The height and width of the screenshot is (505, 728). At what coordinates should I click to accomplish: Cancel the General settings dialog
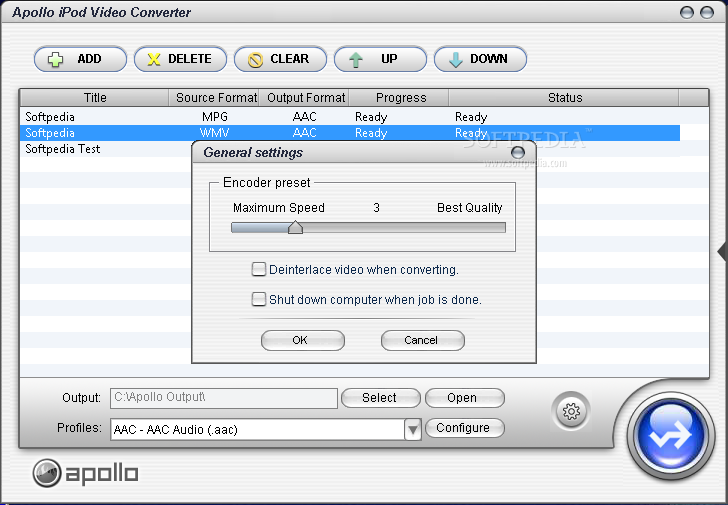pos(422,340)
